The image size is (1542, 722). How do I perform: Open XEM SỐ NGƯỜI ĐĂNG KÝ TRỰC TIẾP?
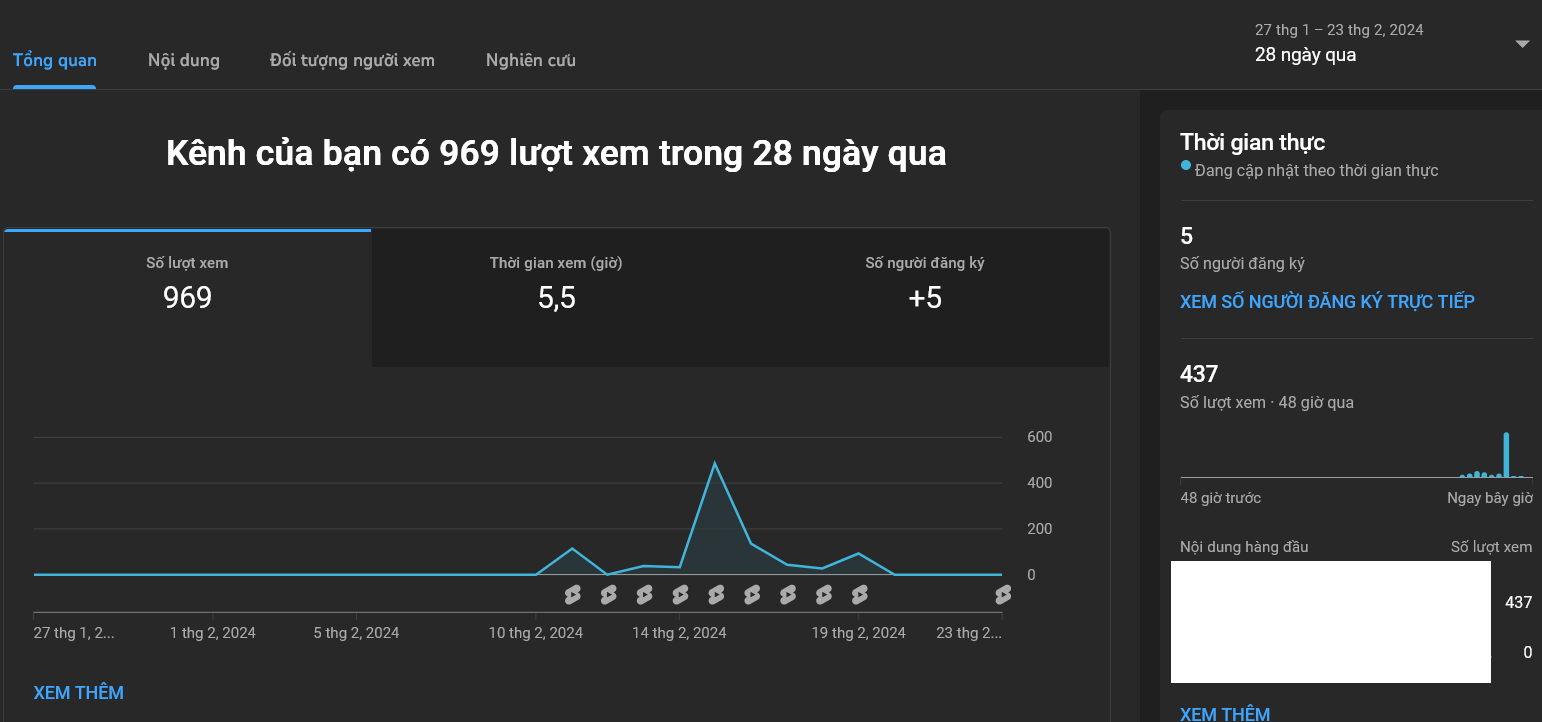click(1327, 302)
